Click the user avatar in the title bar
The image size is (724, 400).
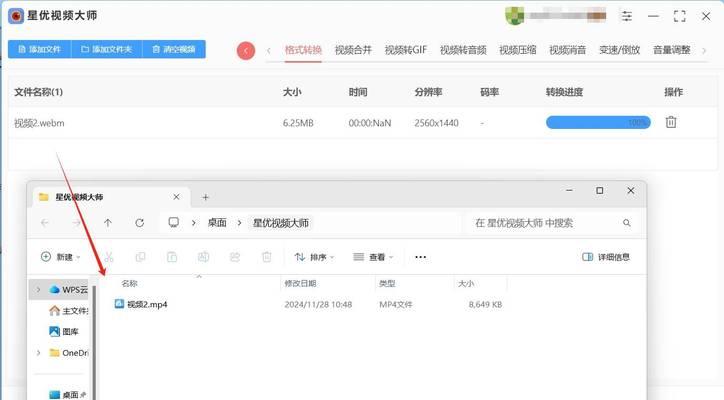pos(514,16)
